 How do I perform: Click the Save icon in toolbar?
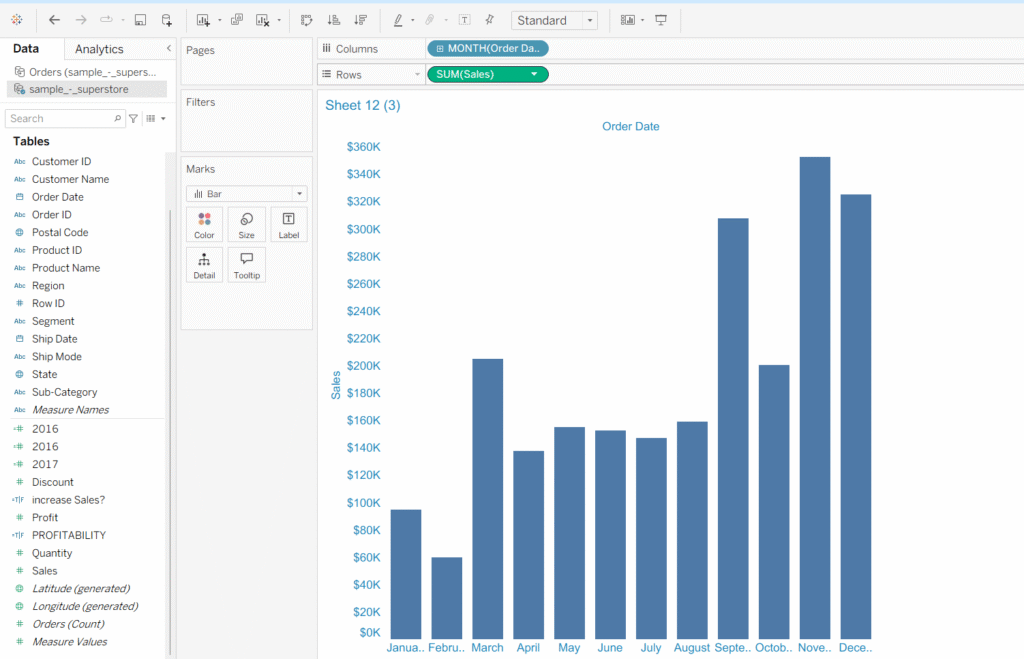click(140, 20)
